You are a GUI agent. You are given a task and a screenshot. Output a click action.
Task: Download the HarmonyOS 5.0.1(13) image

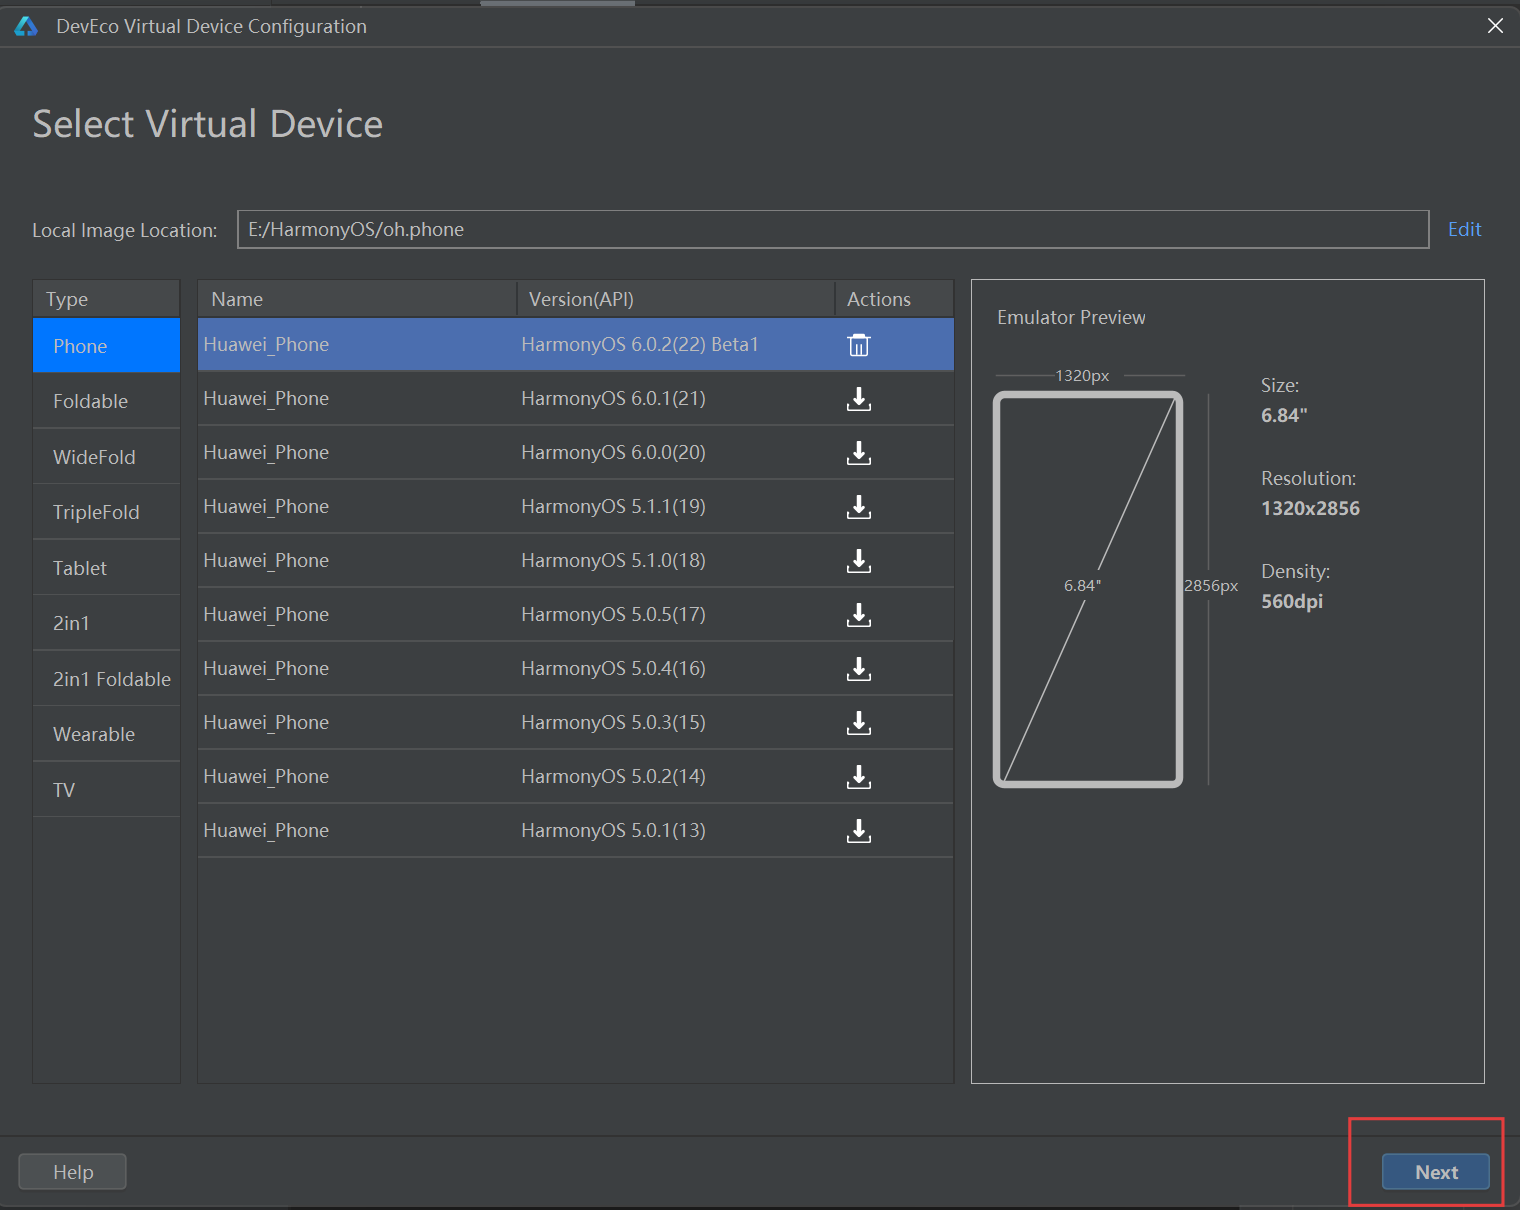(859, 831)
